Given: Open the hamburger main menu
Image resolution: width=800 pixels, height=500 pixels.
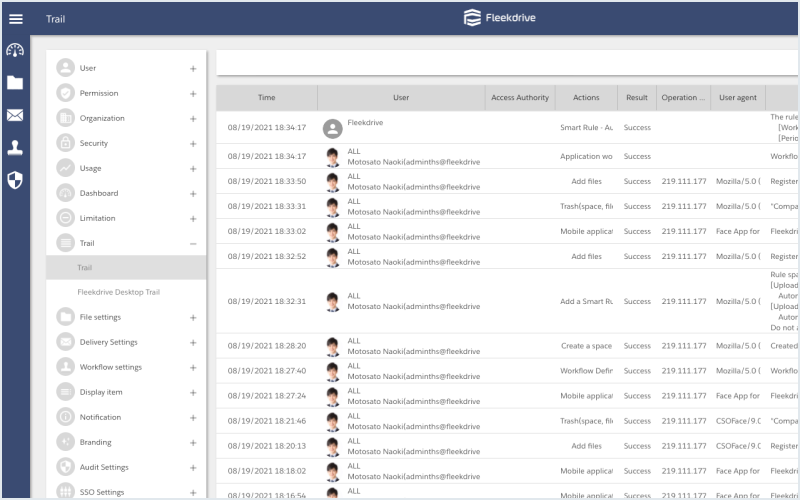Looking at the screenshot, I should [16, 19].
